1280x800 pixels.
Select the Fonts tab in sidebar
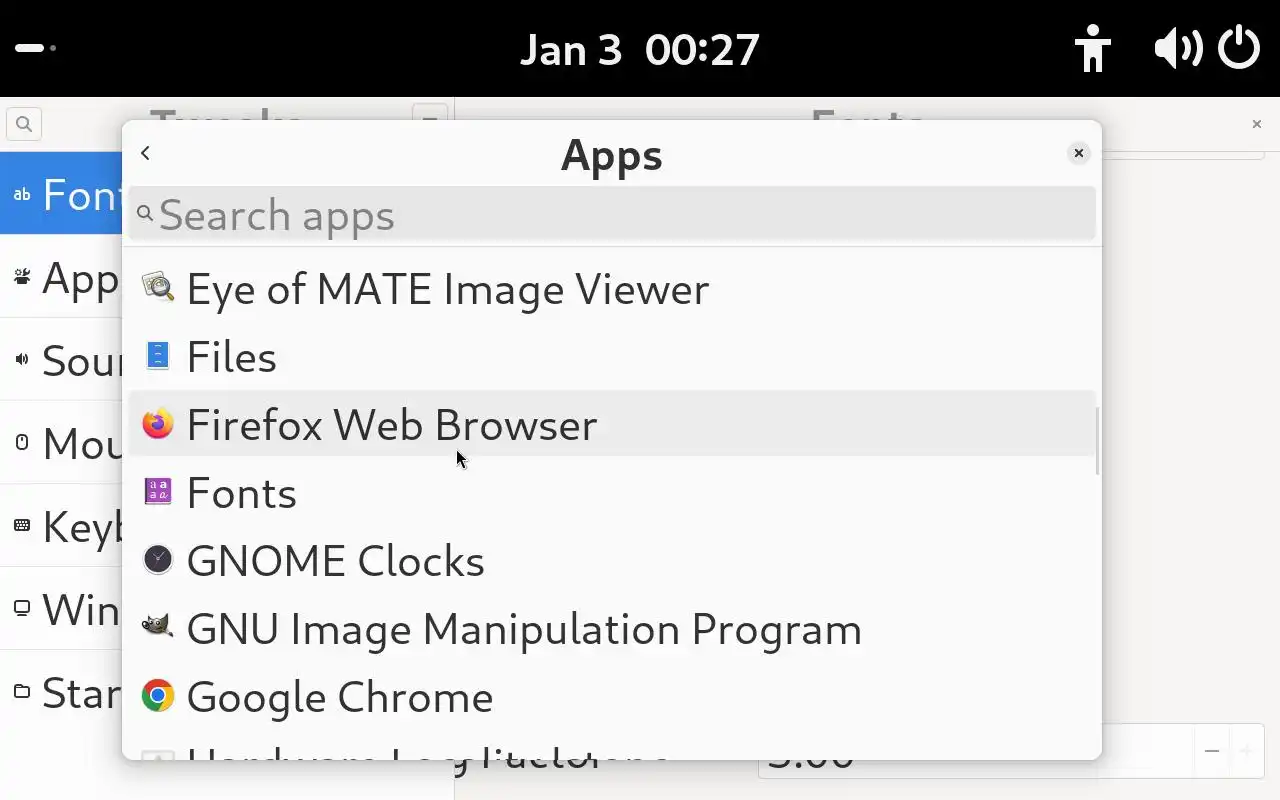point(62,194)
